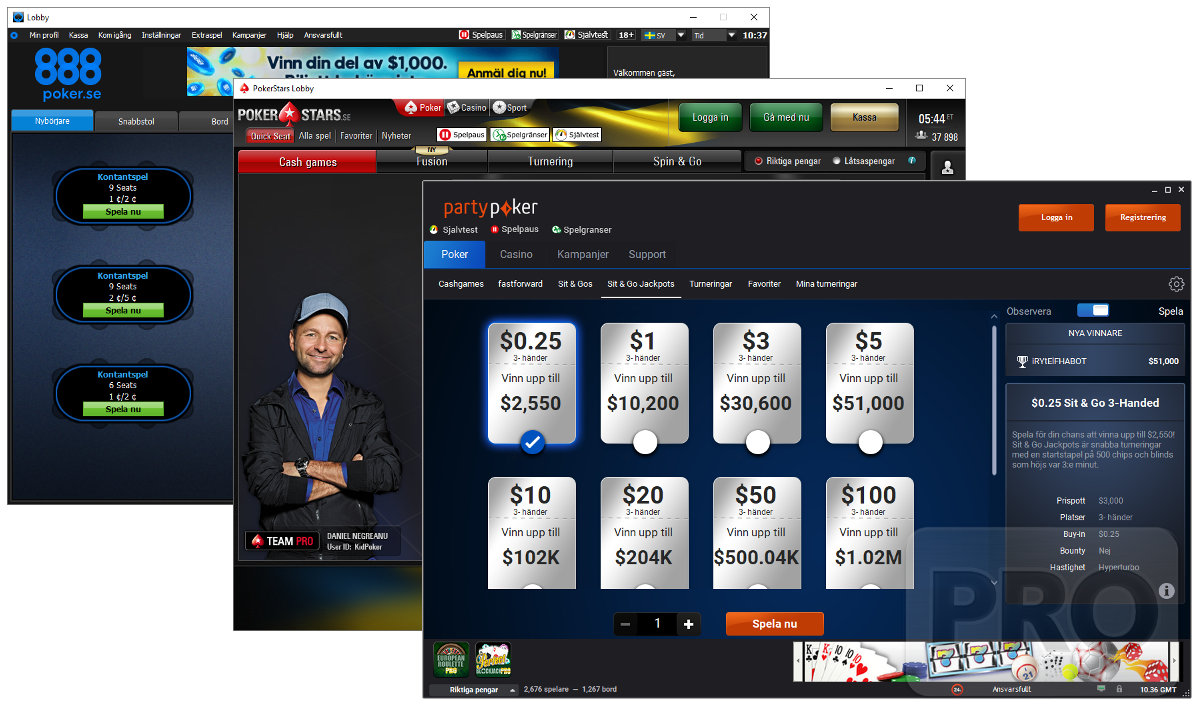
Task: Switch to the fastforward sub-tab
Action: coord(521,284)
